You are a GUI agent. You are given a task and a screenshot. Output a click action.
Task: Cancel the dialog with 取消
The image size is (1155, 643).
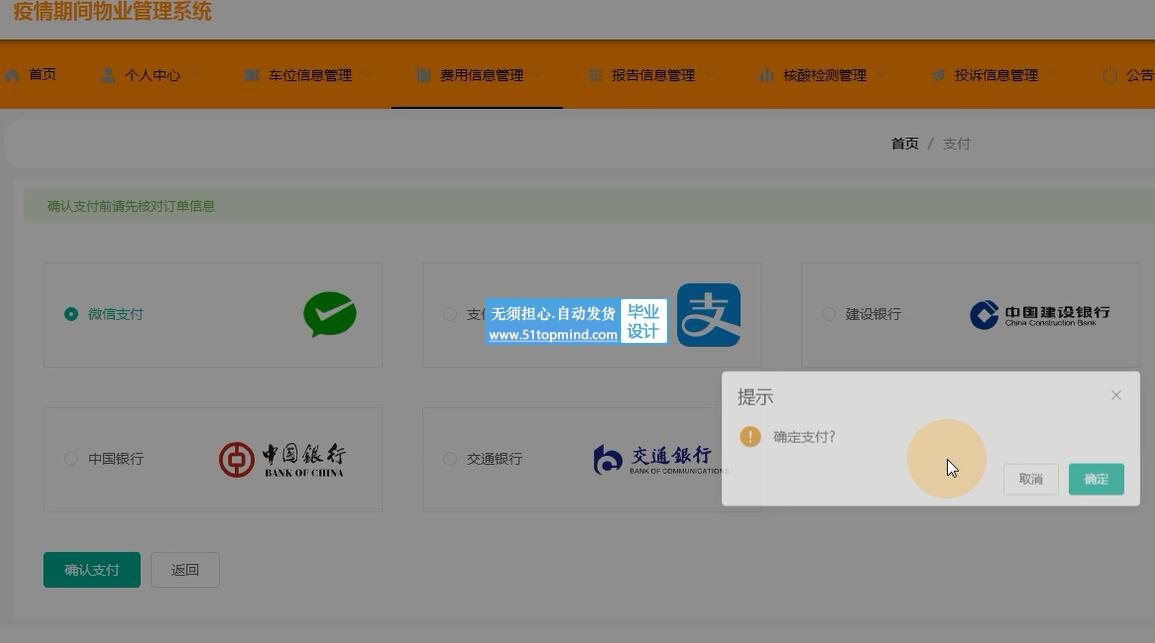pyautogui.click(x=1031, y=479)
